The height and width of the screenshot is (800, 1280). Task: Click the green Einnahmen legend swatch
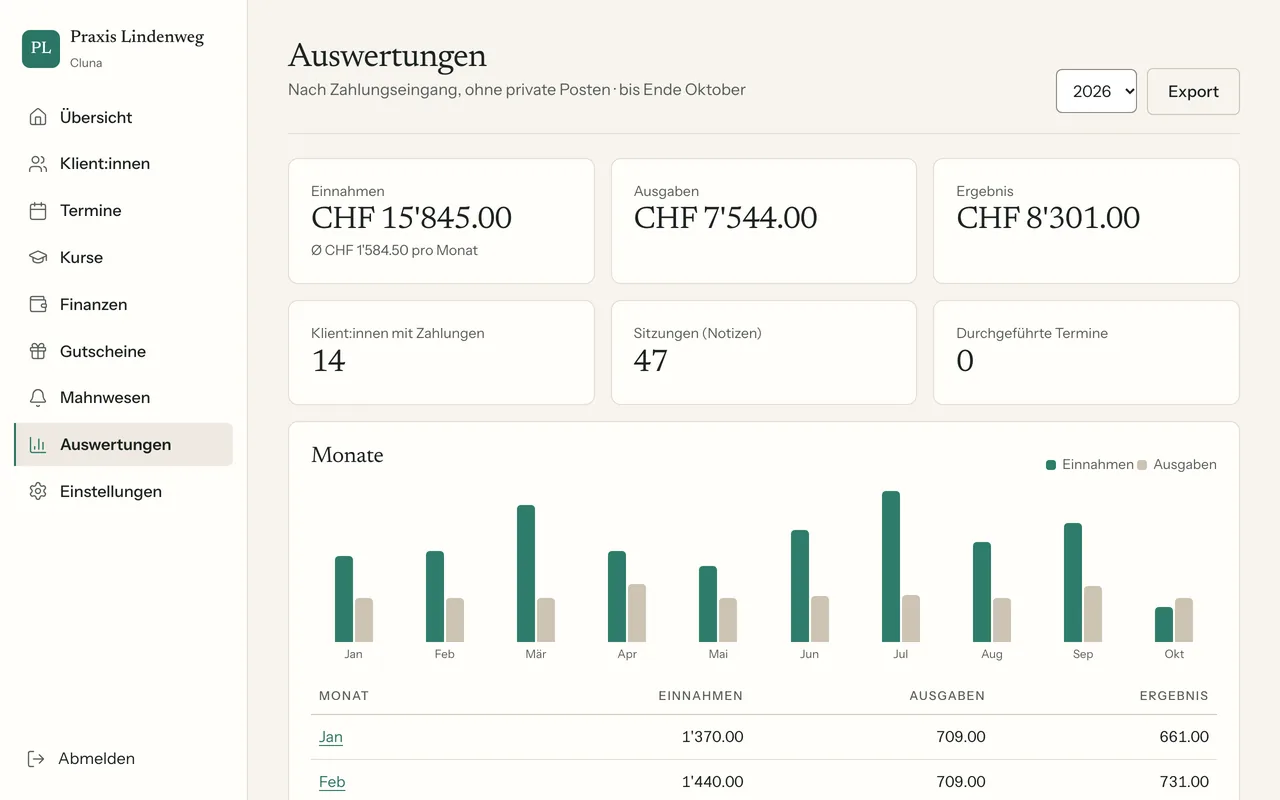pyautogui.click(x=1051, y=465)
